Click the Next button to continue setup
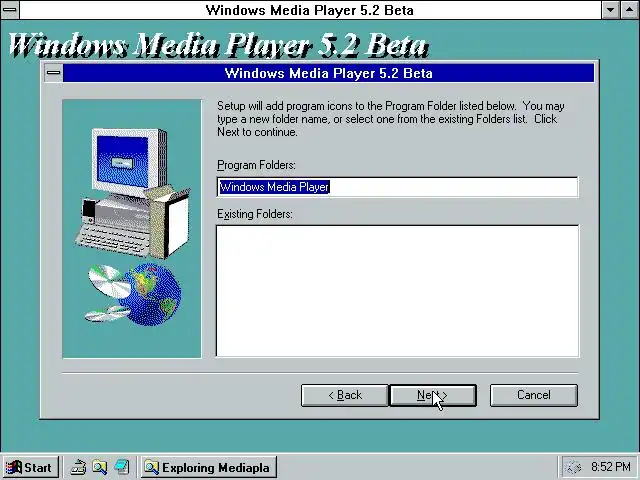 point(433,395)
